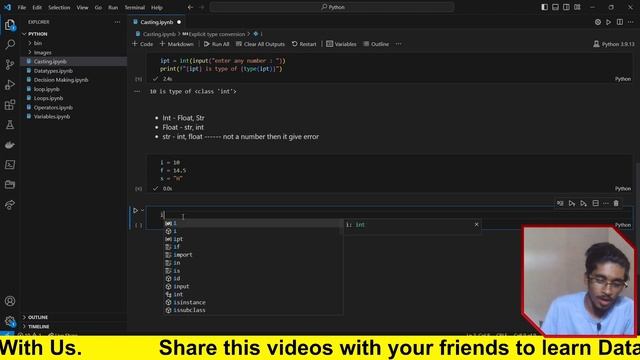Open the Explorer view in activity bar

pos(10,25)
